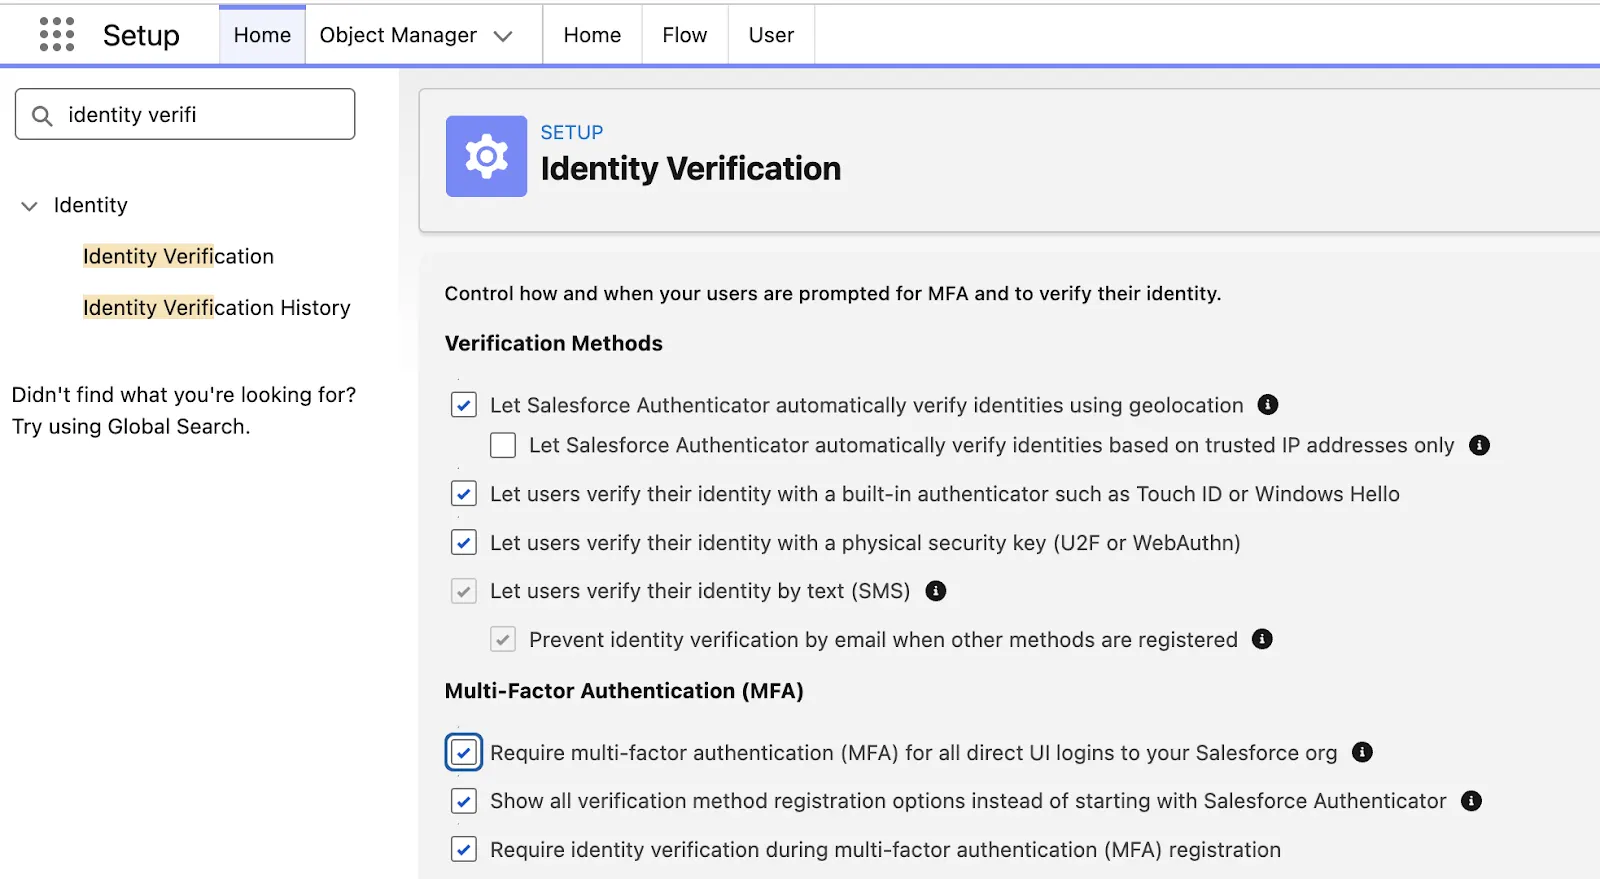Click info icon beside trusted IP addresses option
The height and width of the screenshot is (879, 1600).
[x=1479, y=446]
